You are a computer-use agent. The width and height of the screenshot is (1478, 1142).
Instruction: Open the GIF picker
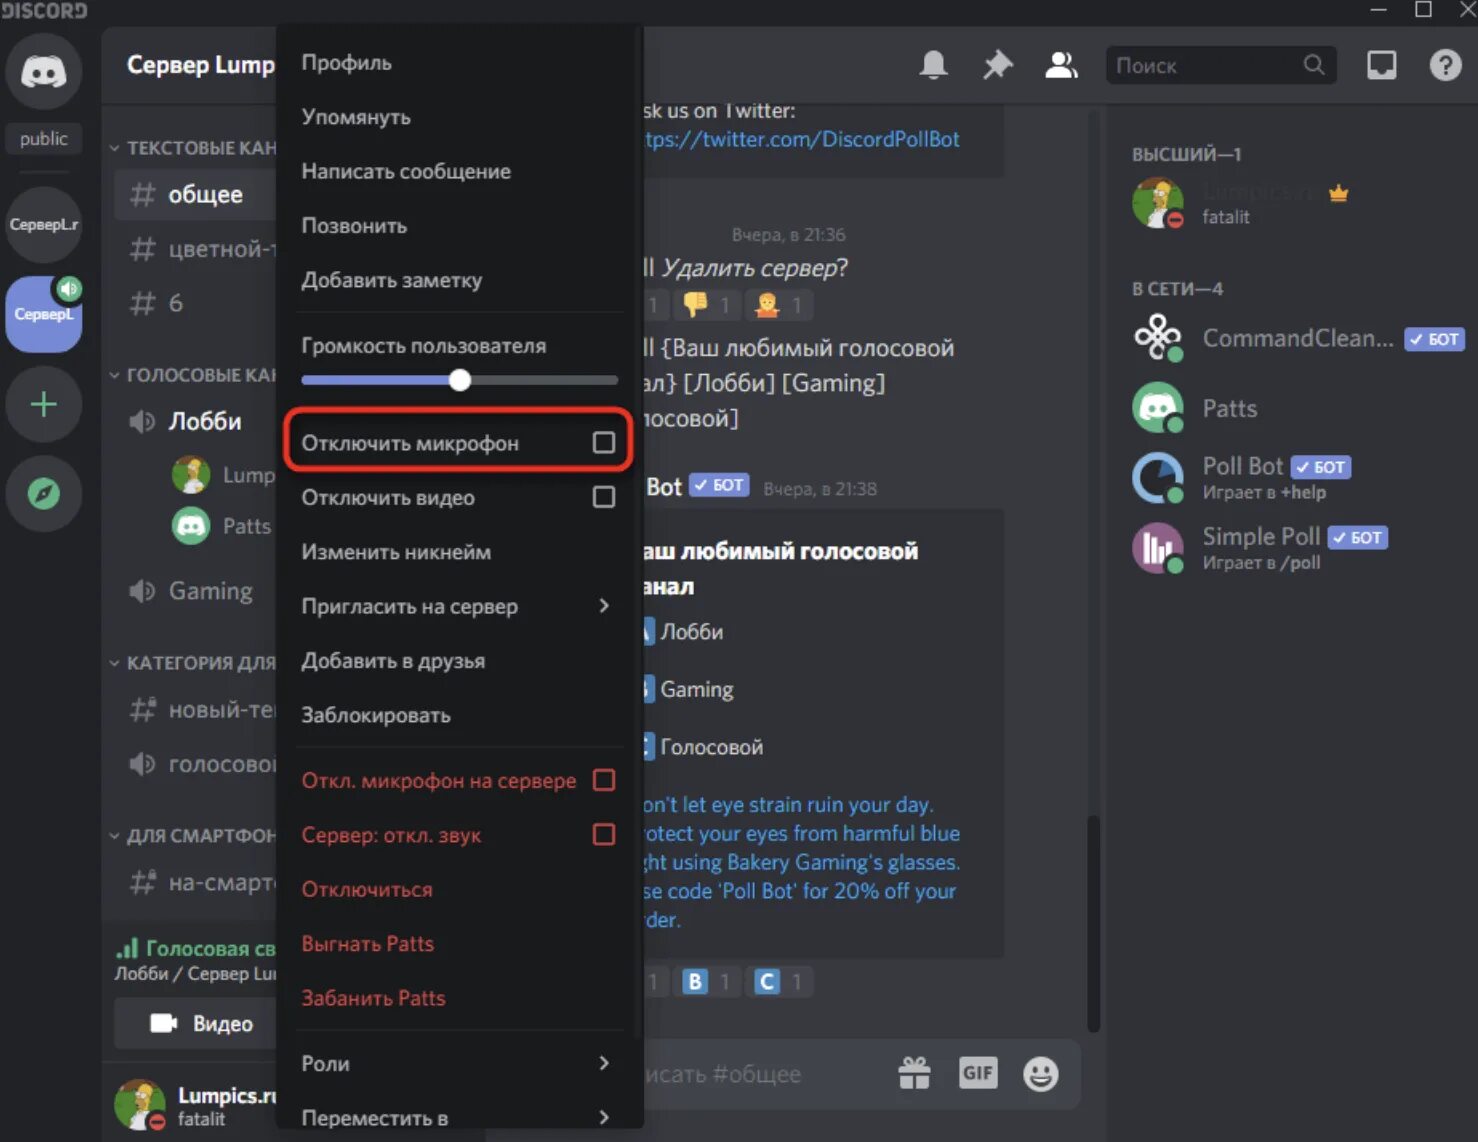click(978, 1074)
